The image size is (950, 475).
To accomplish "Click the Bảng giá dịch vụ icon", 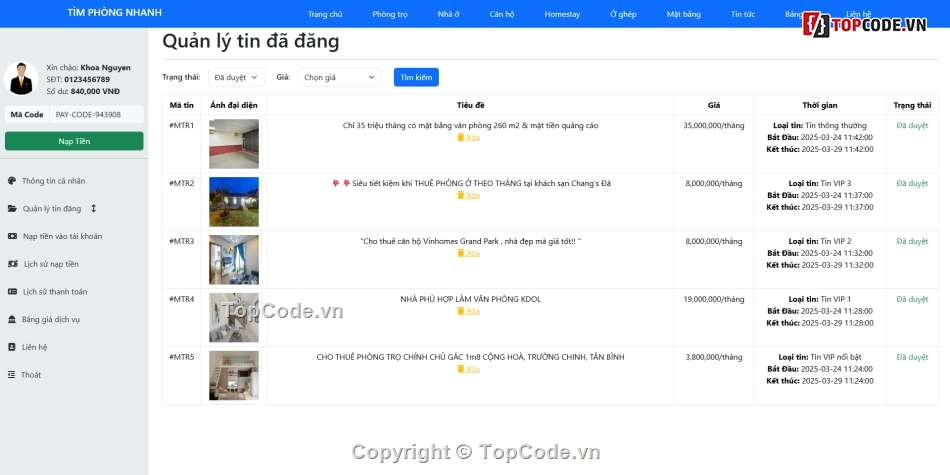I will [x=12, y=320].
